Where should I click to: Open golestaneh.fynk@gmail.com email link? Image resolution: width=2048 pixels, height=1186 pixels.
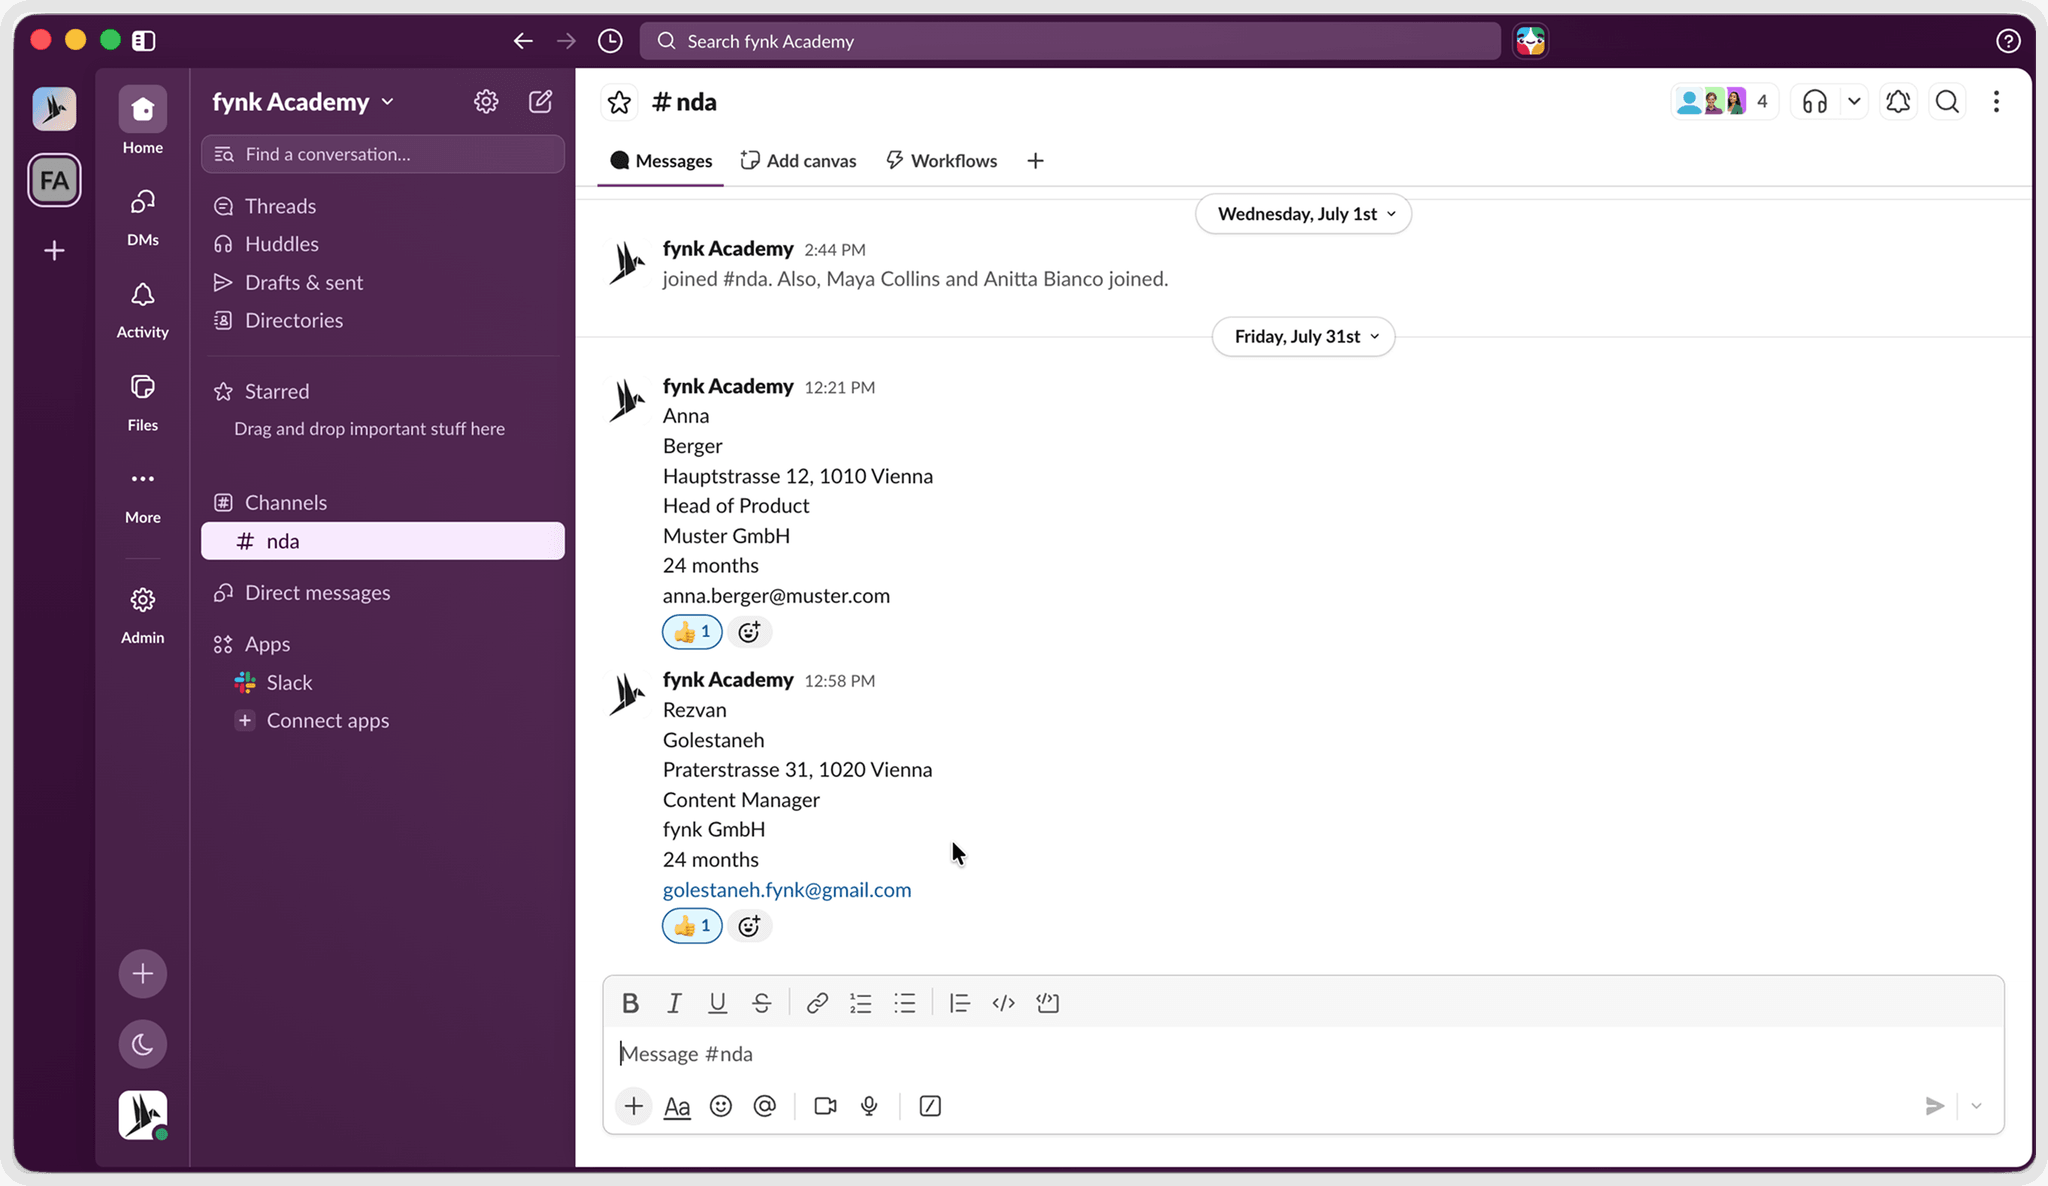click(787, 890)
